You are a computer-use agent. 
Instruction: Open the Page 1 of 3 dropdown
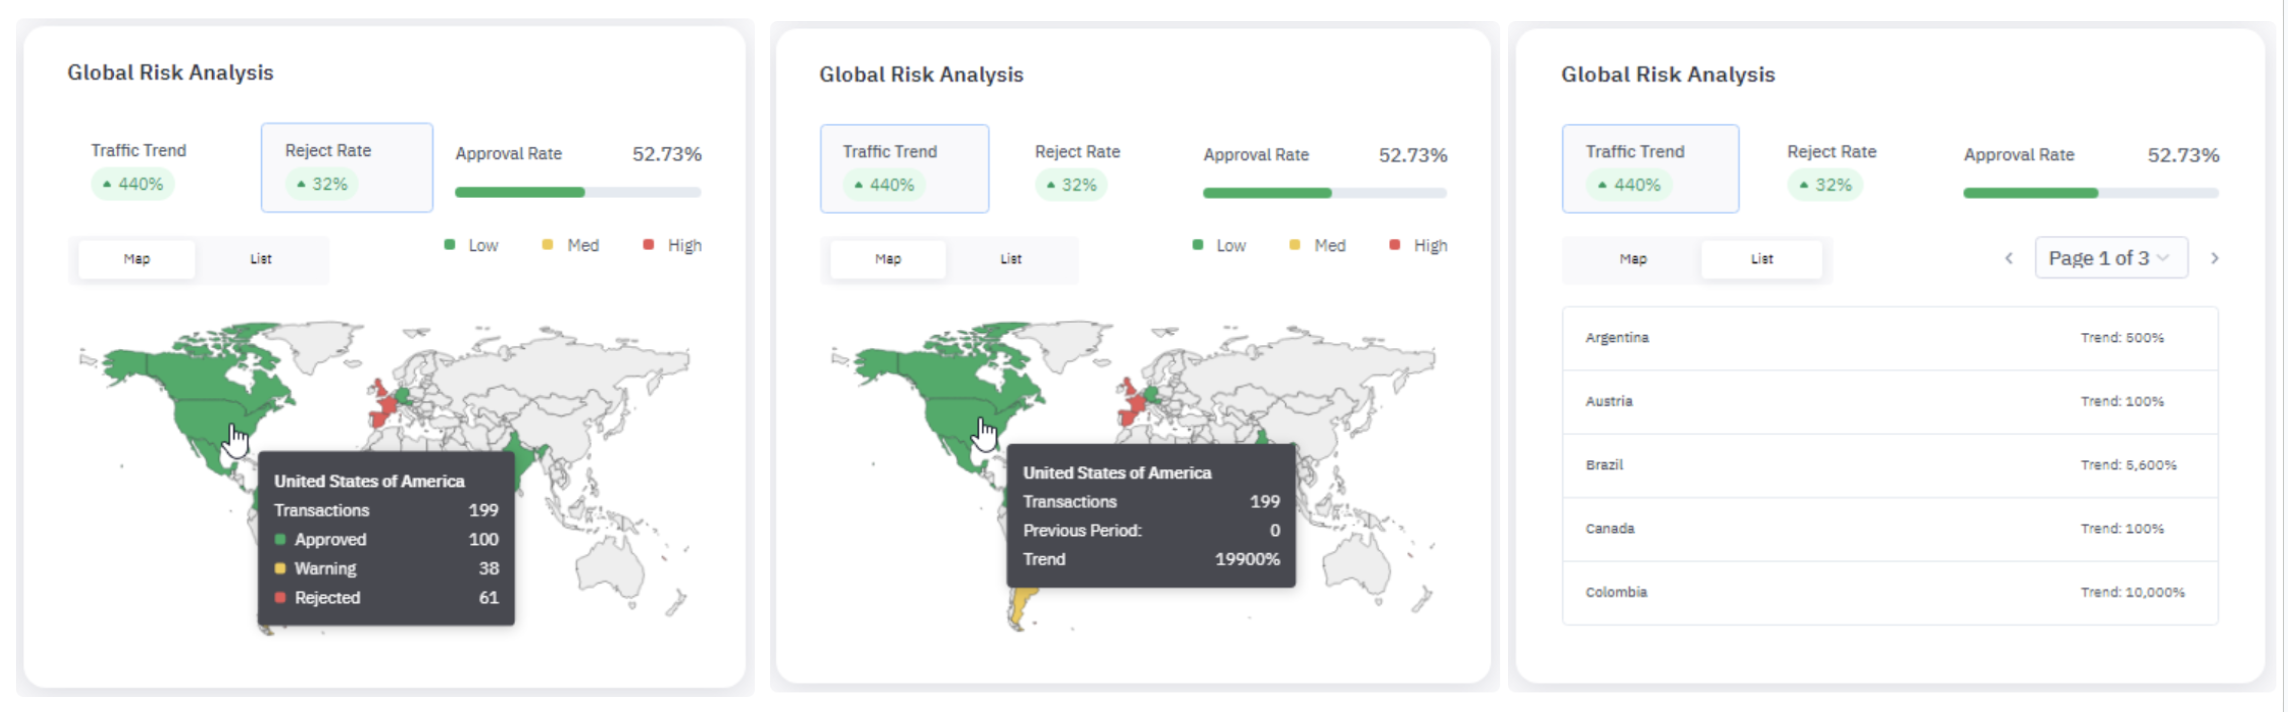click(2110, 259)
